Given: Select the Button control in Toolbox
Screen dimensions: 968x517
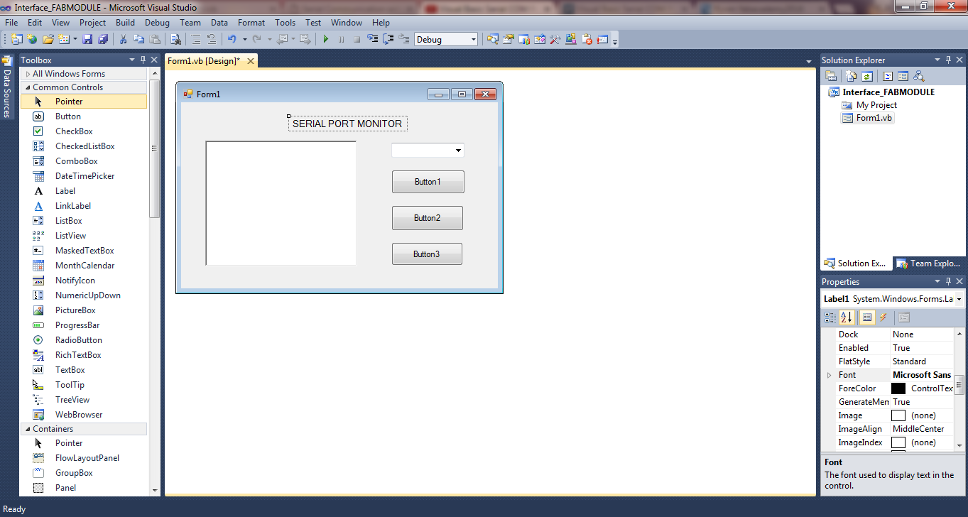Looking at the screenshot, I should point(83,116).
